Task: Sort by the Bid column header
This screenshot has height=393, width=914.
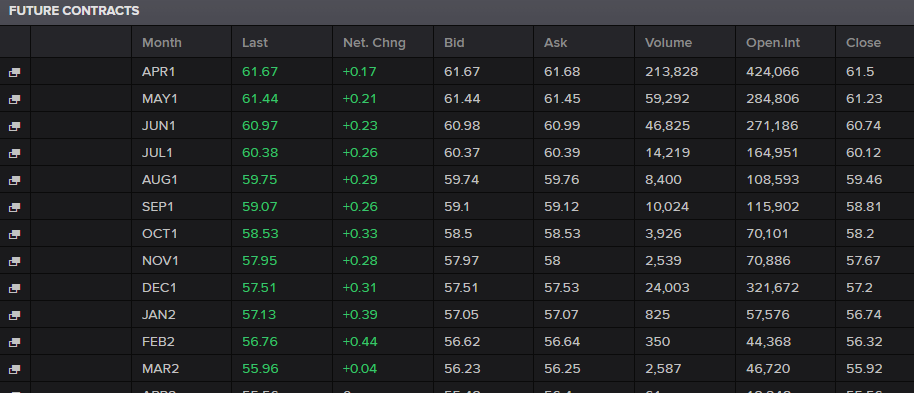Action: (454, 43)
